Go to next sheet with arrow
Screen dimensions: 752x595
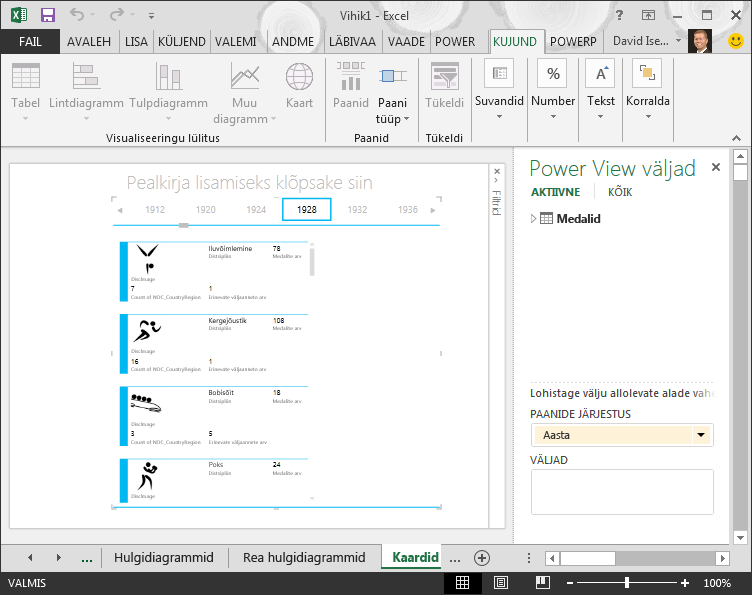click(x=59, y=558)
